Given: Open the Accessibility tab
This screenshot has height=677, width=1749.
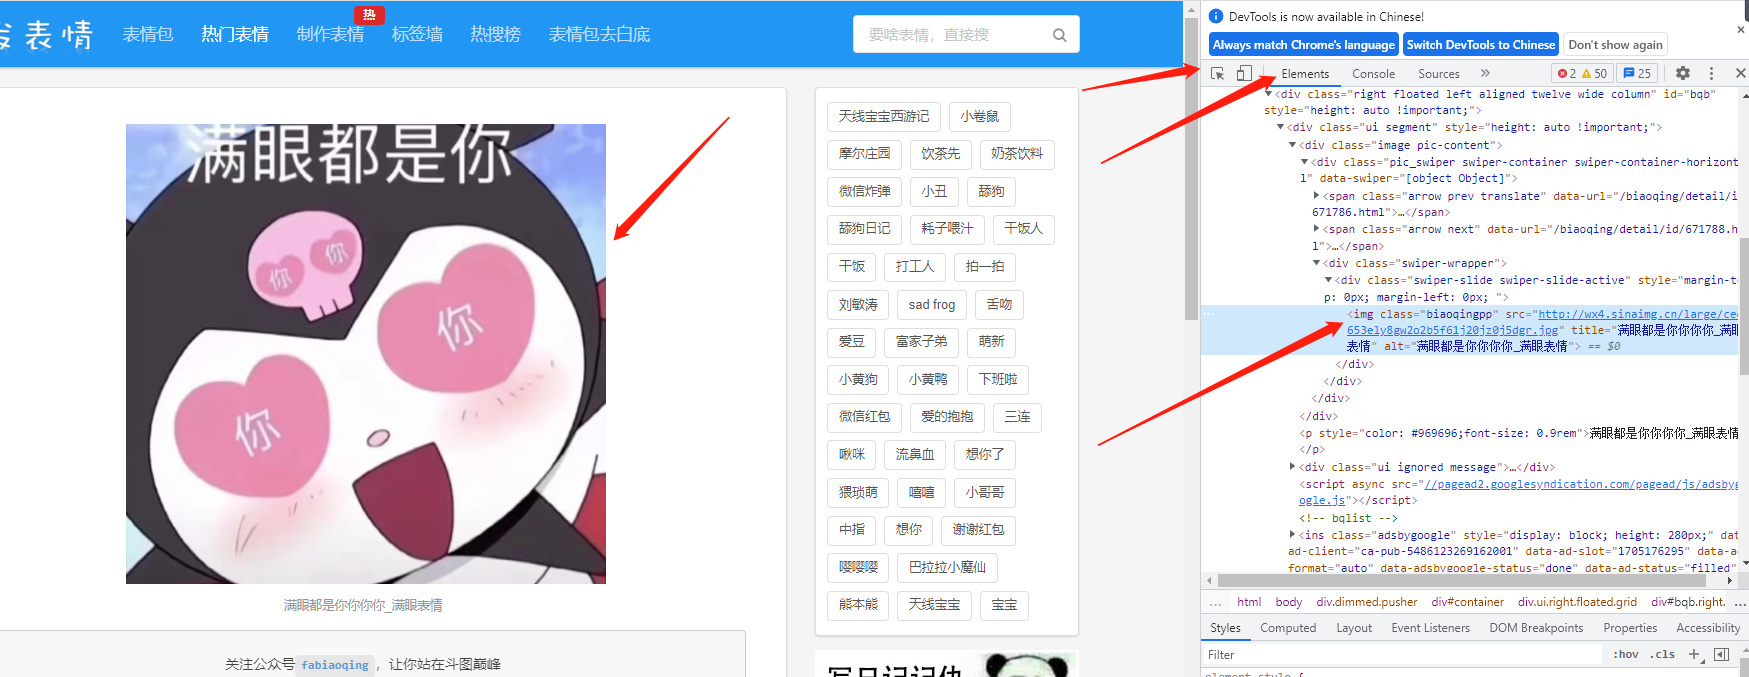Looking at the screenshot, I should pos(1708,628).
